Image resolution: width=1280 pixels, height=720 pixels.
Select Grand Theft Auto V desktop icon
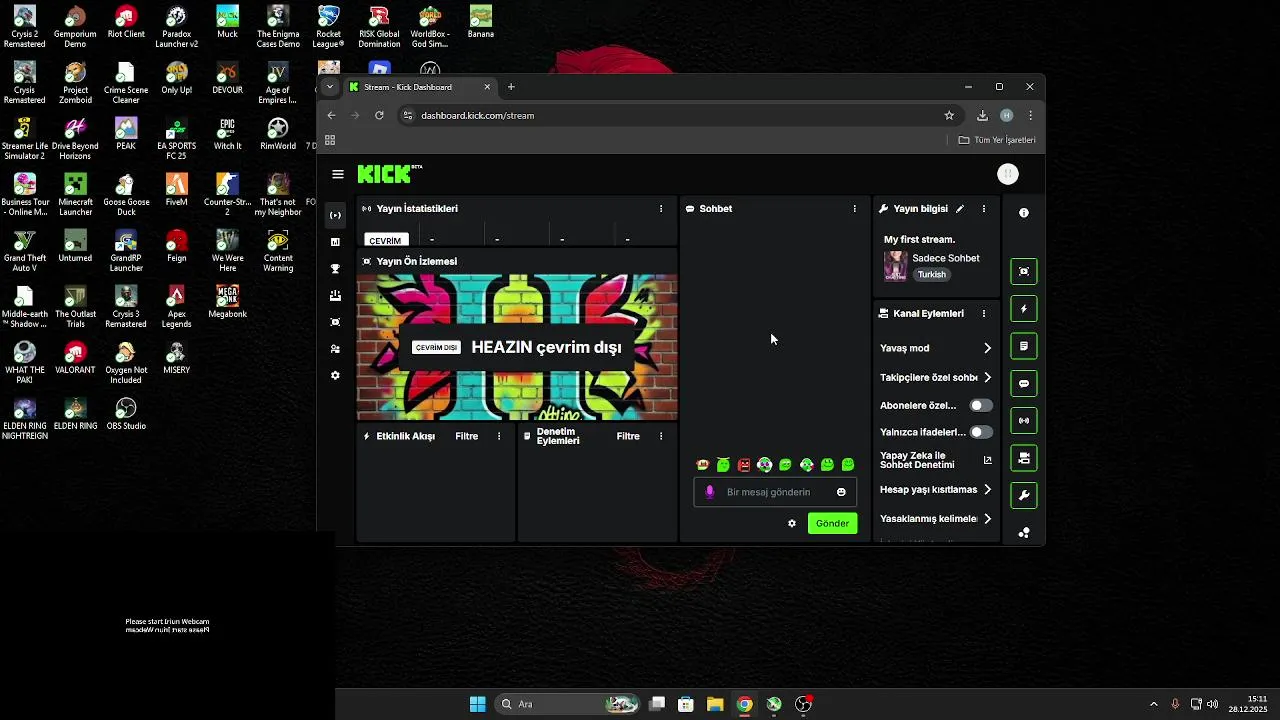[24, 250]
